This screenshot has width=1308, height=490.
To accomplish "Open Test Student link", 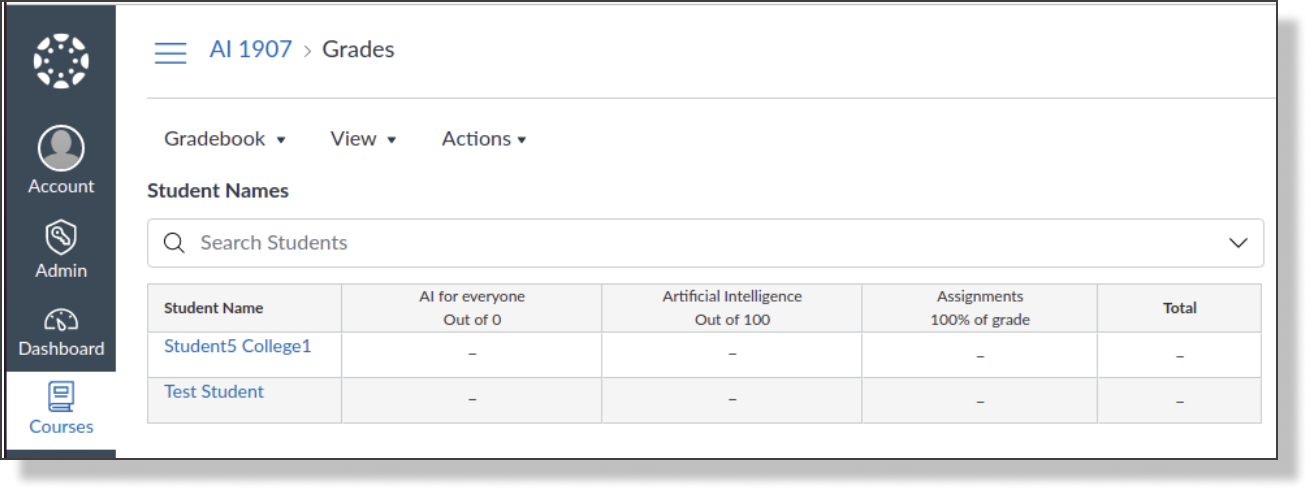I will coord(214,391).
